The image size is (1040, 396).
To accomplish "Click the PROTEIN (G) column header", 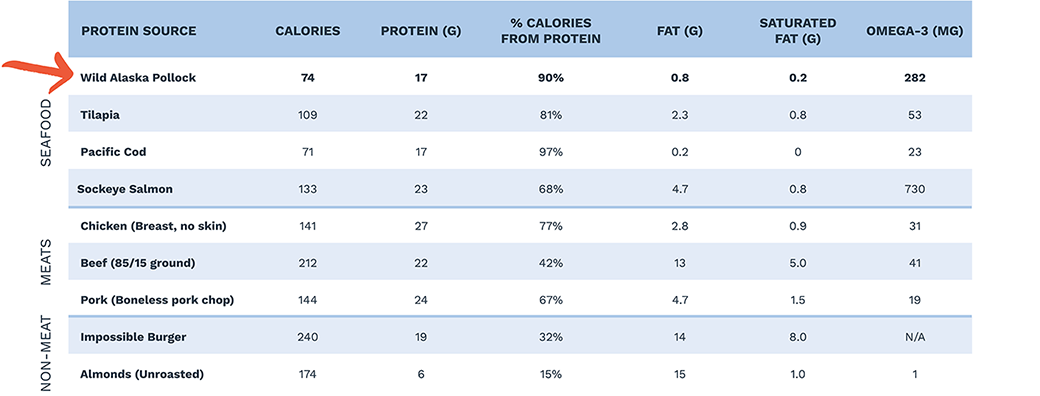I will (x=421, y=31).
